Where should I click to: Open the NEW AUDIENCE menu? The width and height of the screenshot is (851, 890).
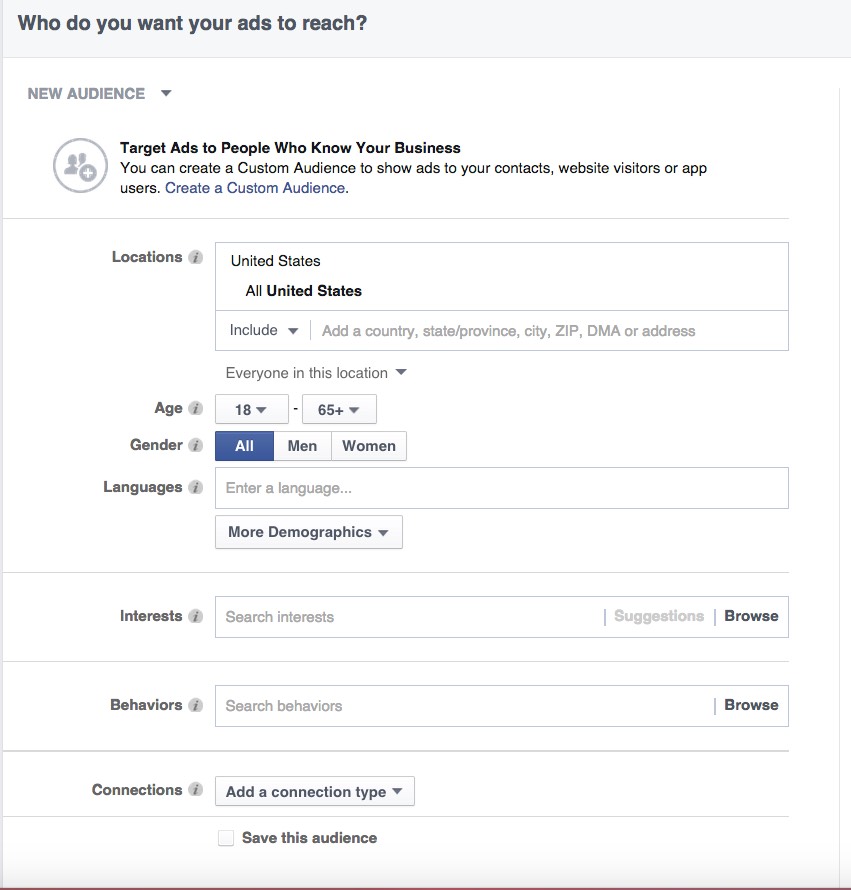(x=99, y=94)
